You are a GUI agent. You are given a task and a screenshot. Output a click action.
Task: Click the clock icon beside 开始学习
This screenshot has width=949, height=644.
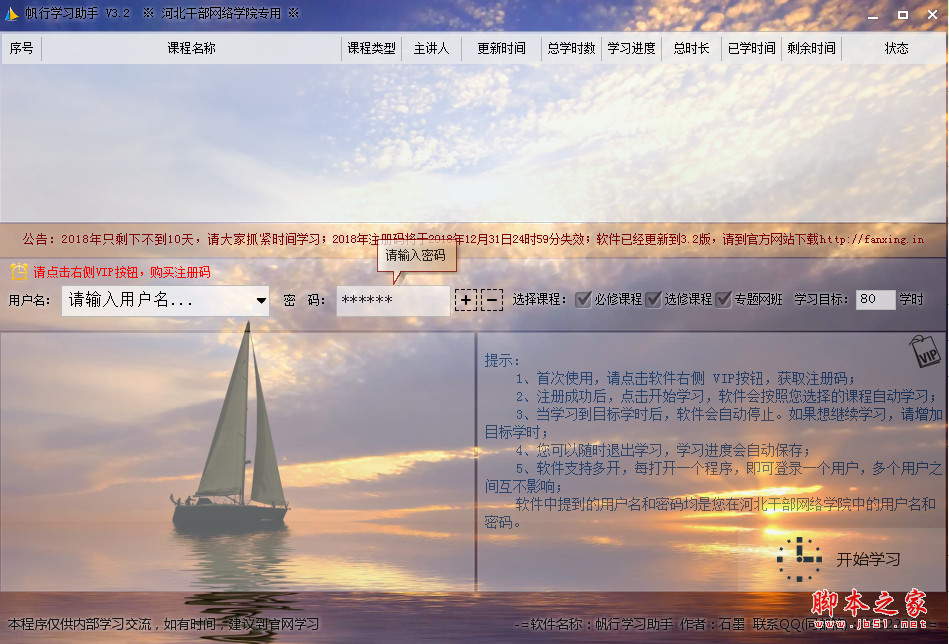pyautogui.click(x=801, y=560)
